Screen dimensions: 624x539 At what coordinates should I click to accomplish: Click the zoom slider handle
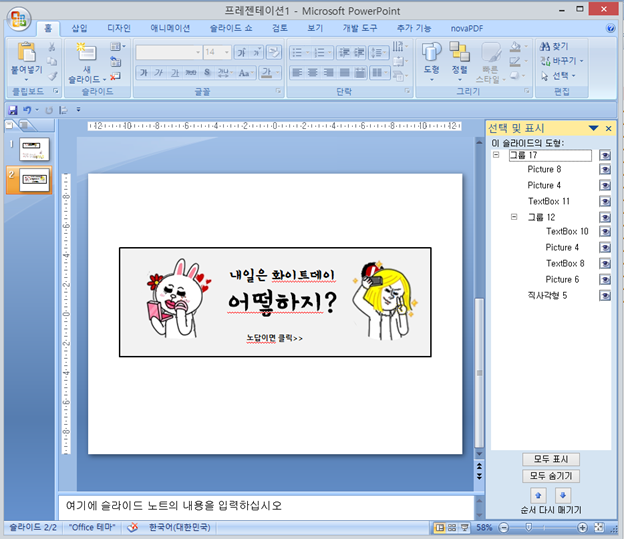[528, 528]
